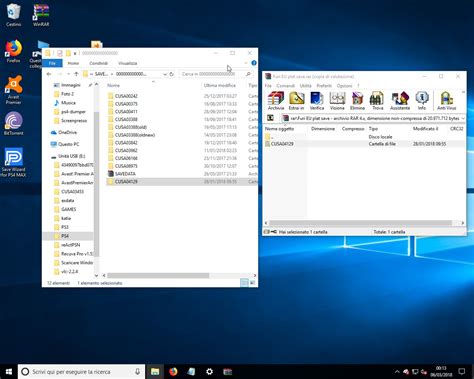This screenshot has height=379, width=474.
Task: Click the Windows Start button
Action: click(x=9, y=371)
